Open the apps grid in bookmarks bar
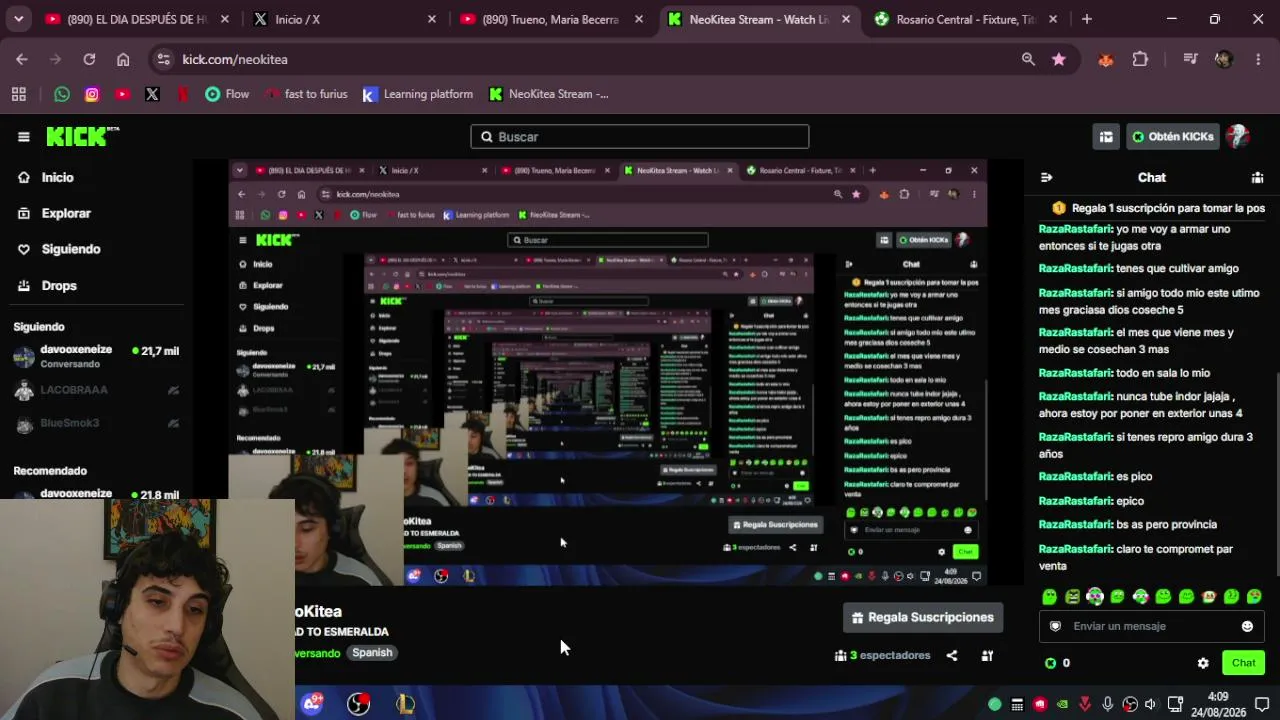Image resolution: width=1280 pixels, height=720 pixels. pyautogui.click(x=18, y=94)
